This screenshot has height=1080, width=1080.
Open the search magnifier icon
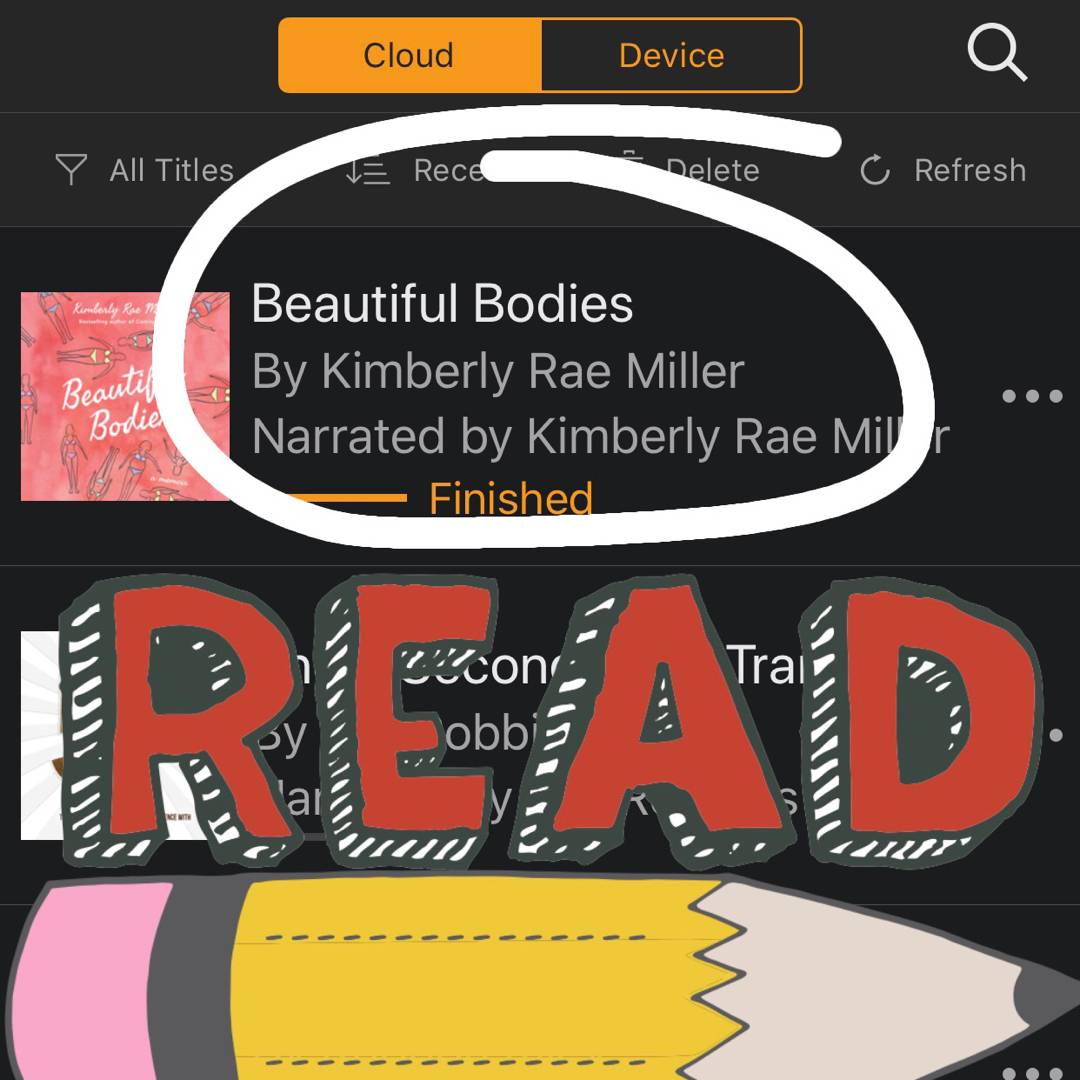point(997,52)
